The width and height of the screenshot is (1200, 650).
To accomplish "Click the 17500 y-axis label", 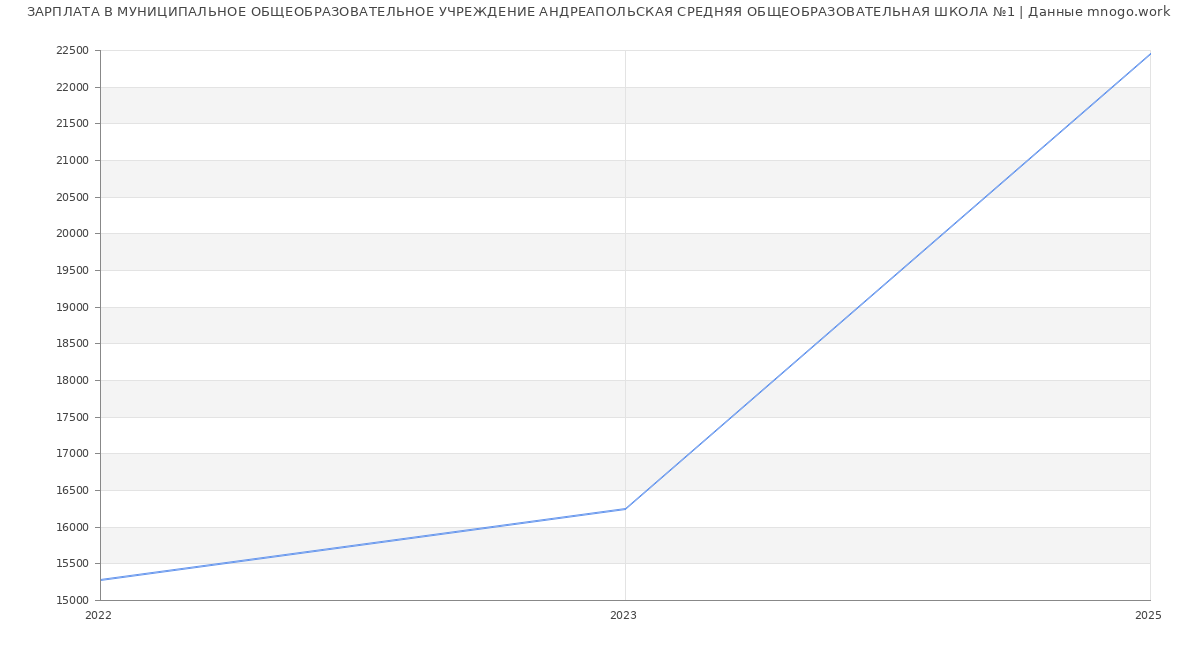I will (73, 417).
